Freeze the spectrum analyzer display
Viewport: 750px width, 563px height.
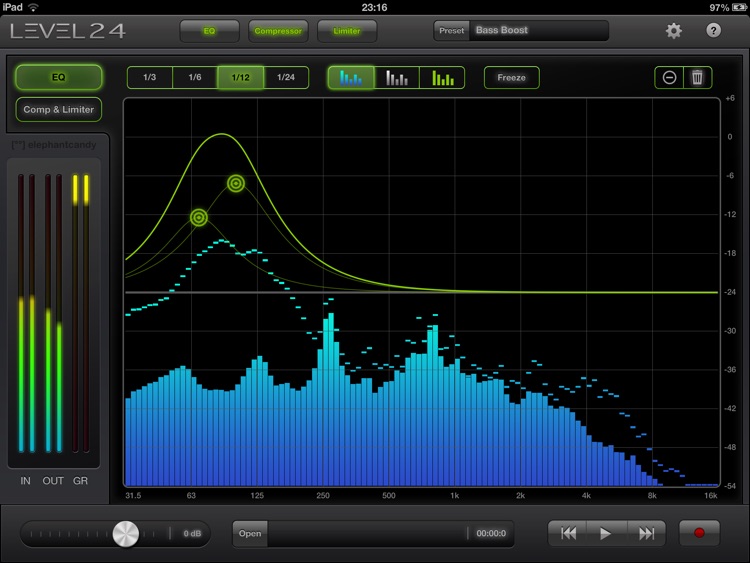[x=511, y=77]
